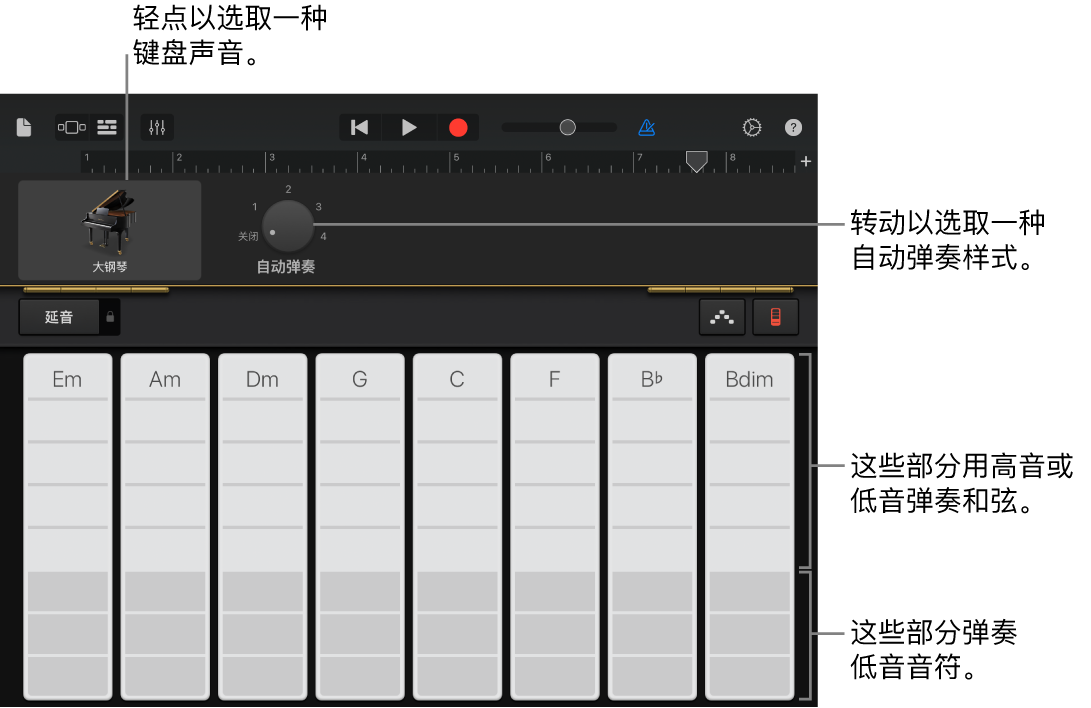Viewport: 1091px width, 708px height.
Task: Open Tracks view button
Action: (x=106, y=127)
